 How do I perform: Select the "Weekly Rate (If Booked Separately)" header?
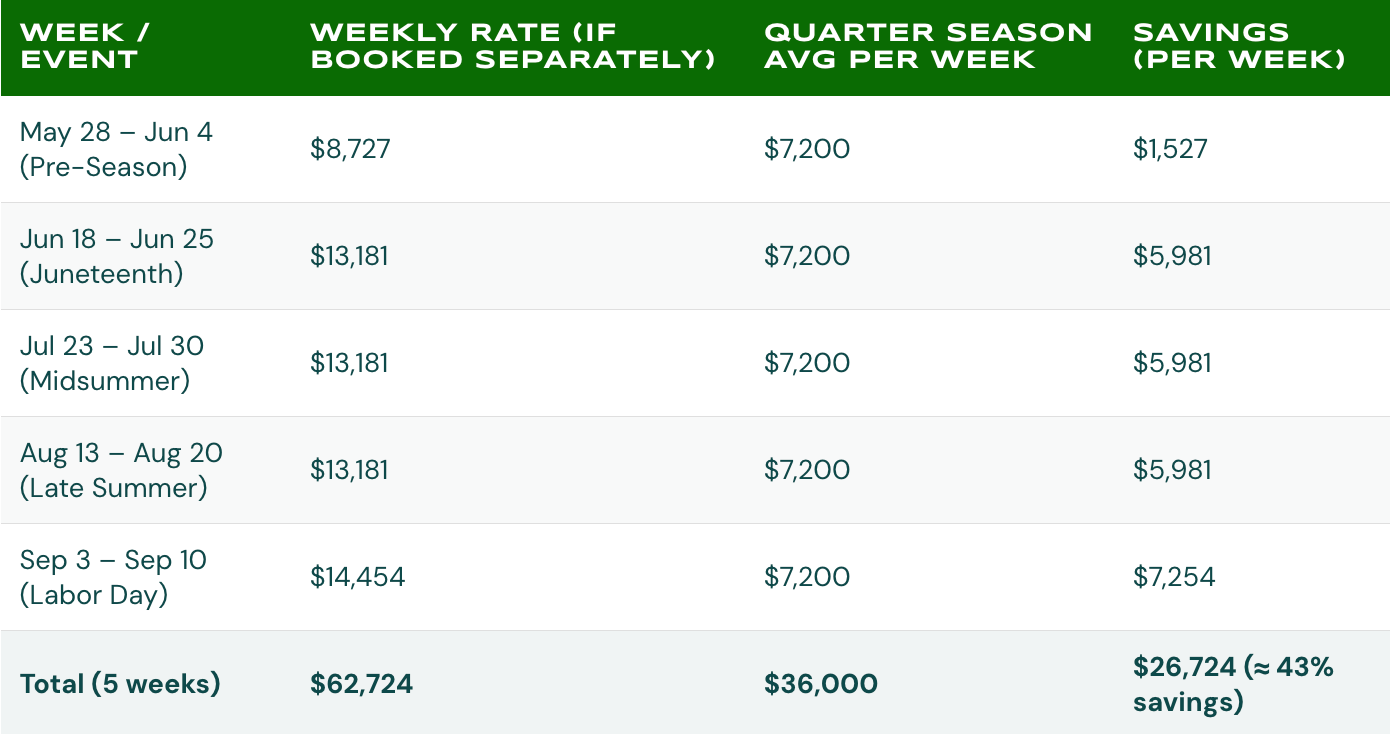(x=512, y=46)
